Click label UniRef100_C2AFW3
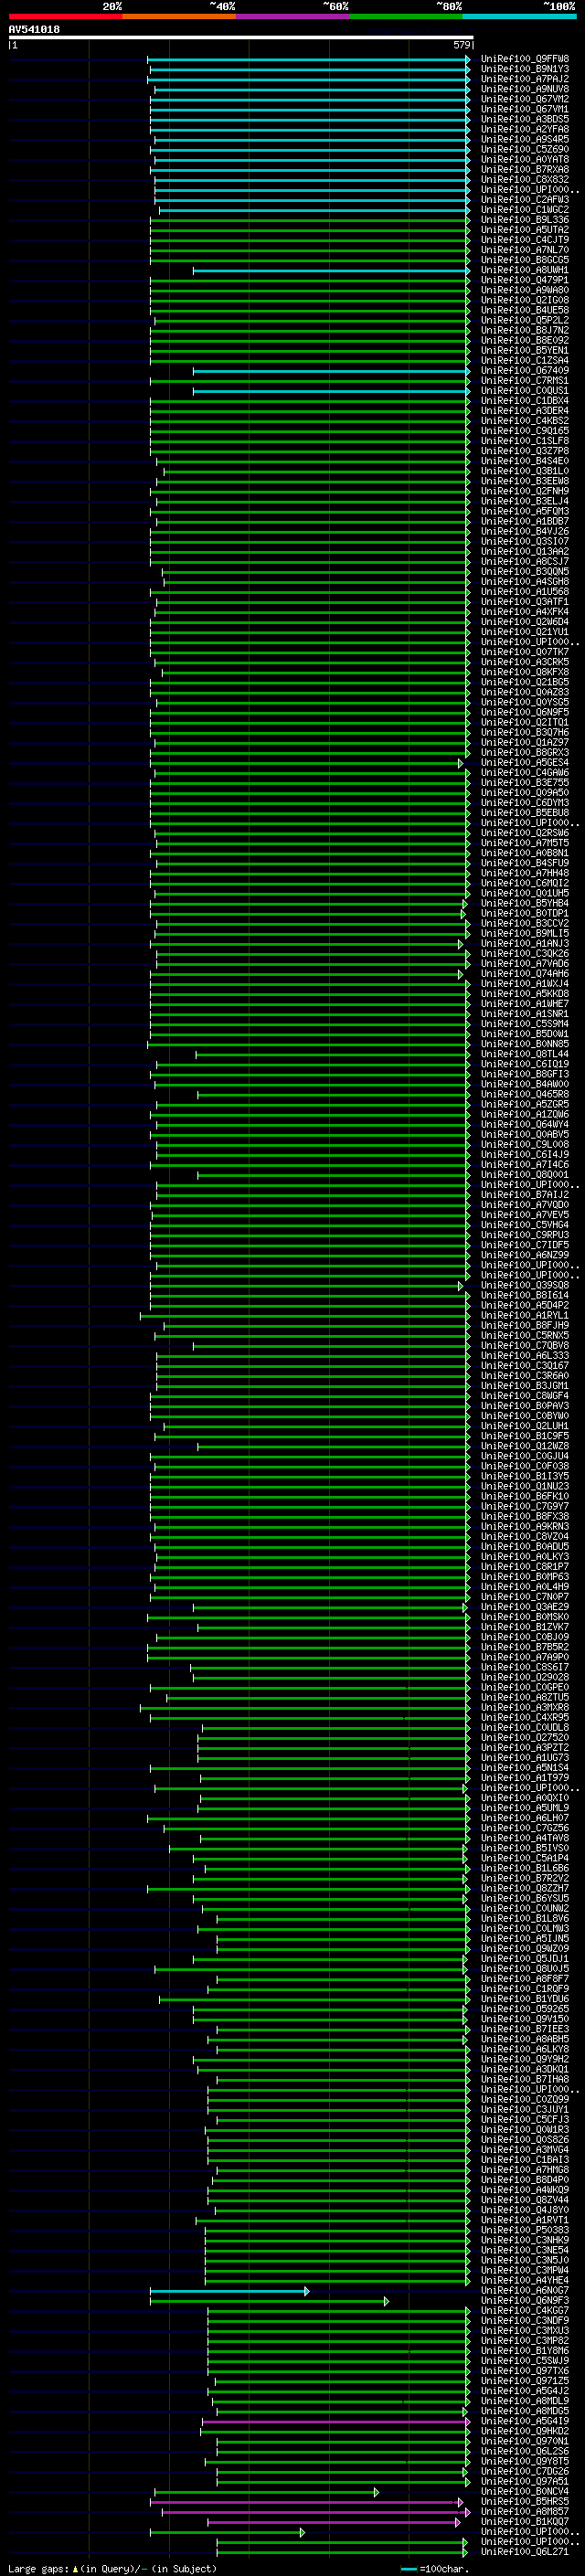This screenshot has width=585, height=2576. pyautogui.click(x=525, y=199)
